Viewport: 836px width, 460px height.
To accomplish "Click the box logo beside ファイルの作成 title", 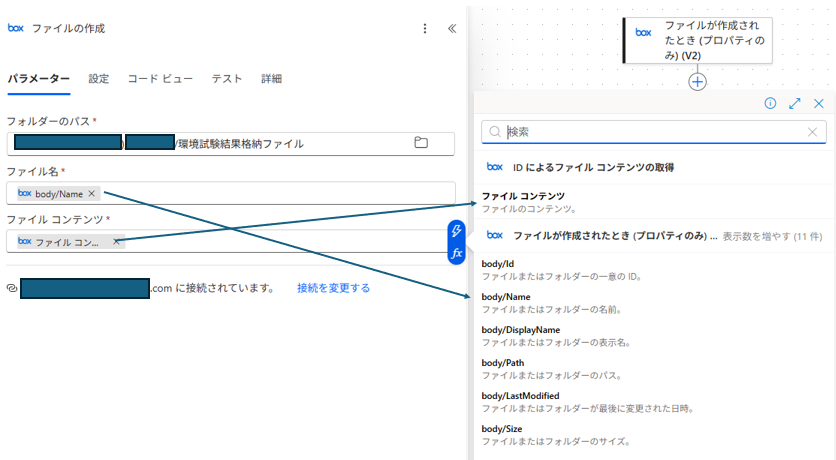I will pyautogui.click(x=16, y=28).
